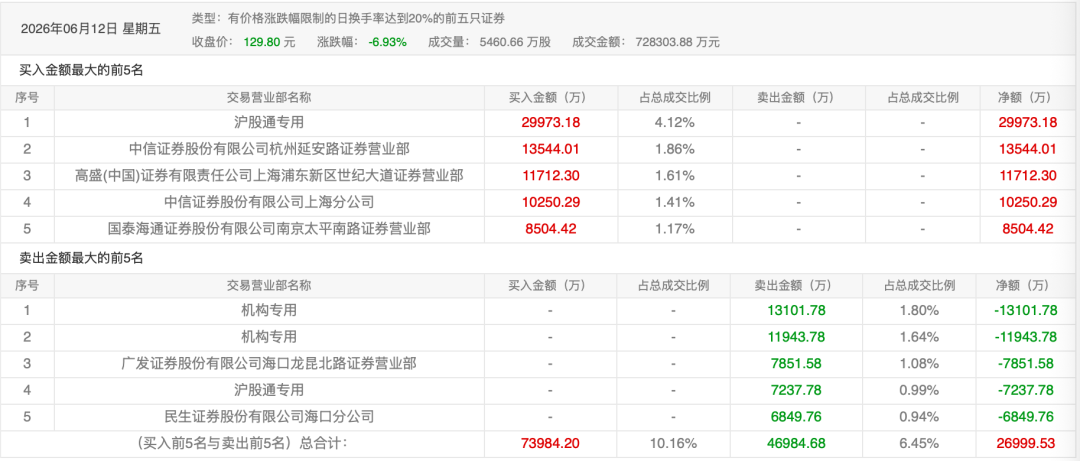Image resolution: width=1080 pixels, height=461 pixels.
Task: Click buy amount 11712.30 in 买入金额 column
Action: coord(551,176)
